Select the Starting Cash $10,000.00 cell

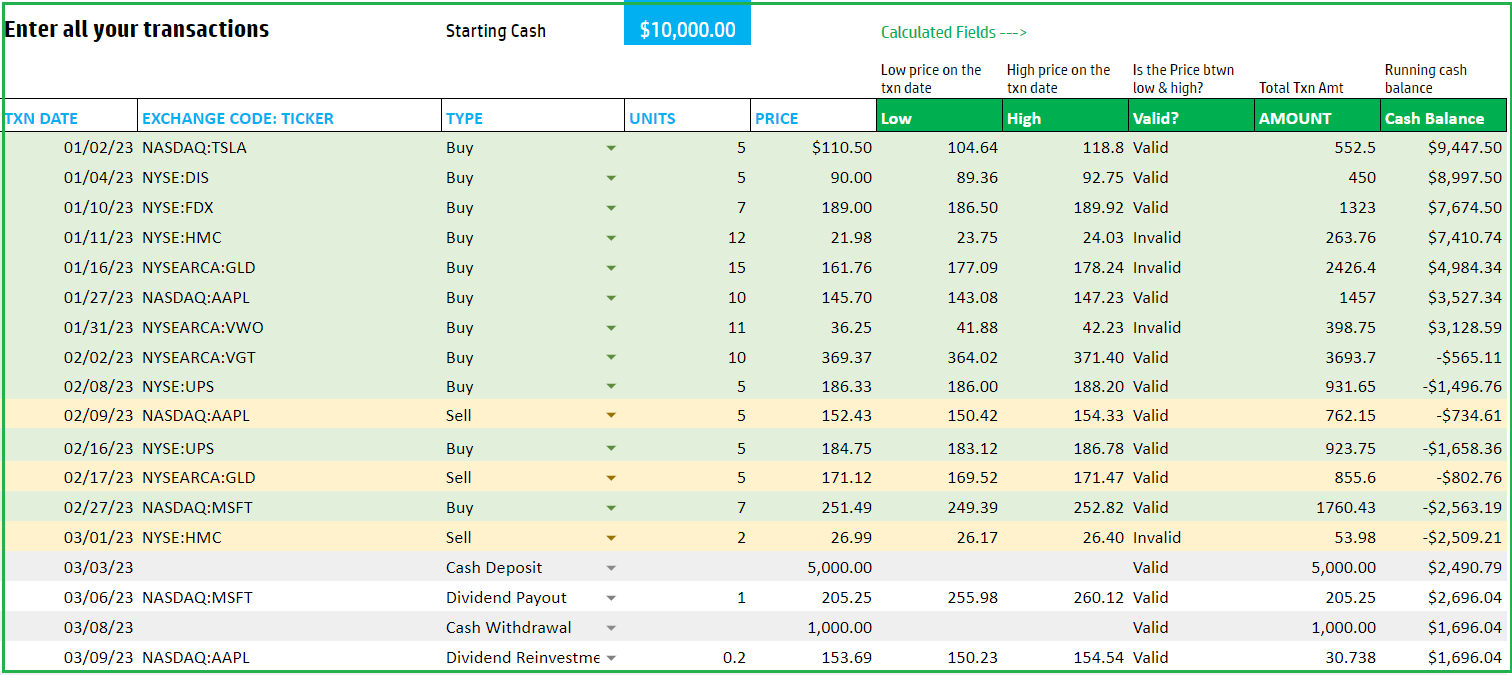click(687, 25)
